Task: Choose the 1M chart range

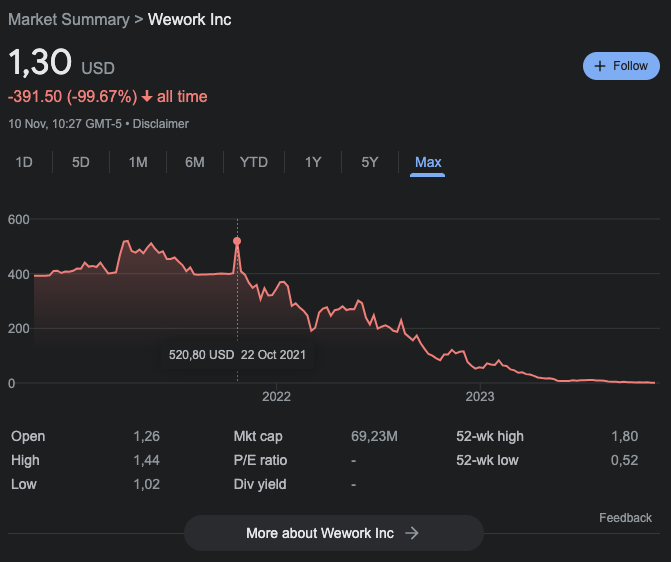Action: pyautogui.click(x=138, y=162)
